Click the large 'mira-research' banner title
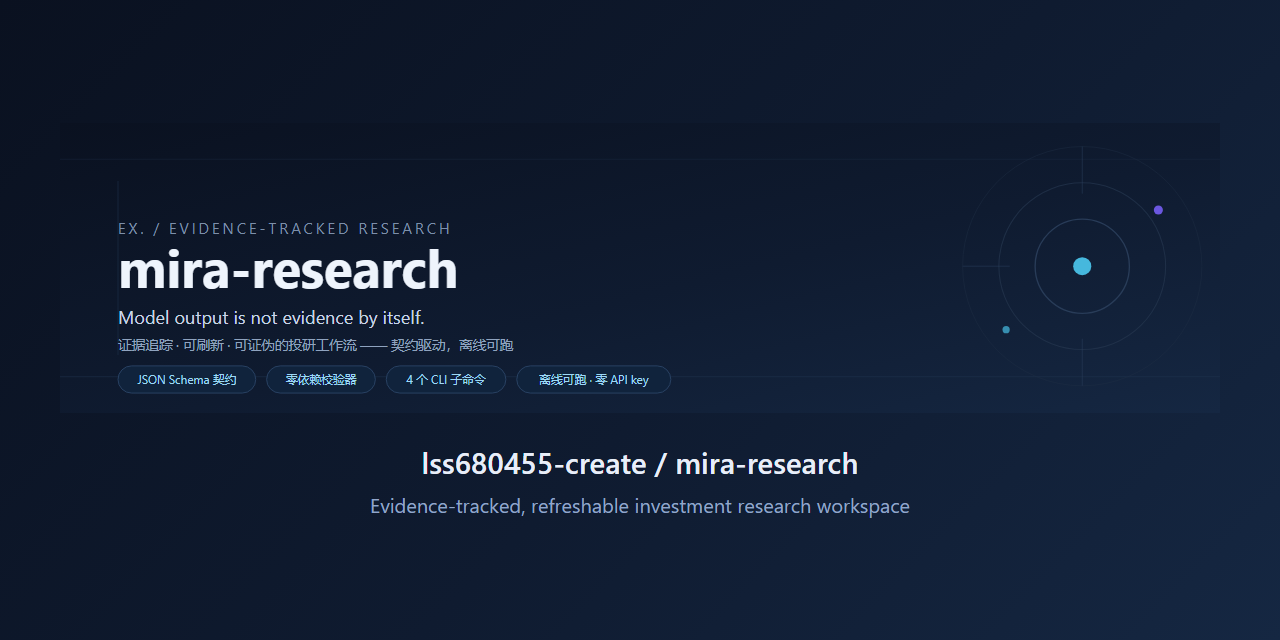This screenshot has width=1280, height=640. click(x=288, y=270)
